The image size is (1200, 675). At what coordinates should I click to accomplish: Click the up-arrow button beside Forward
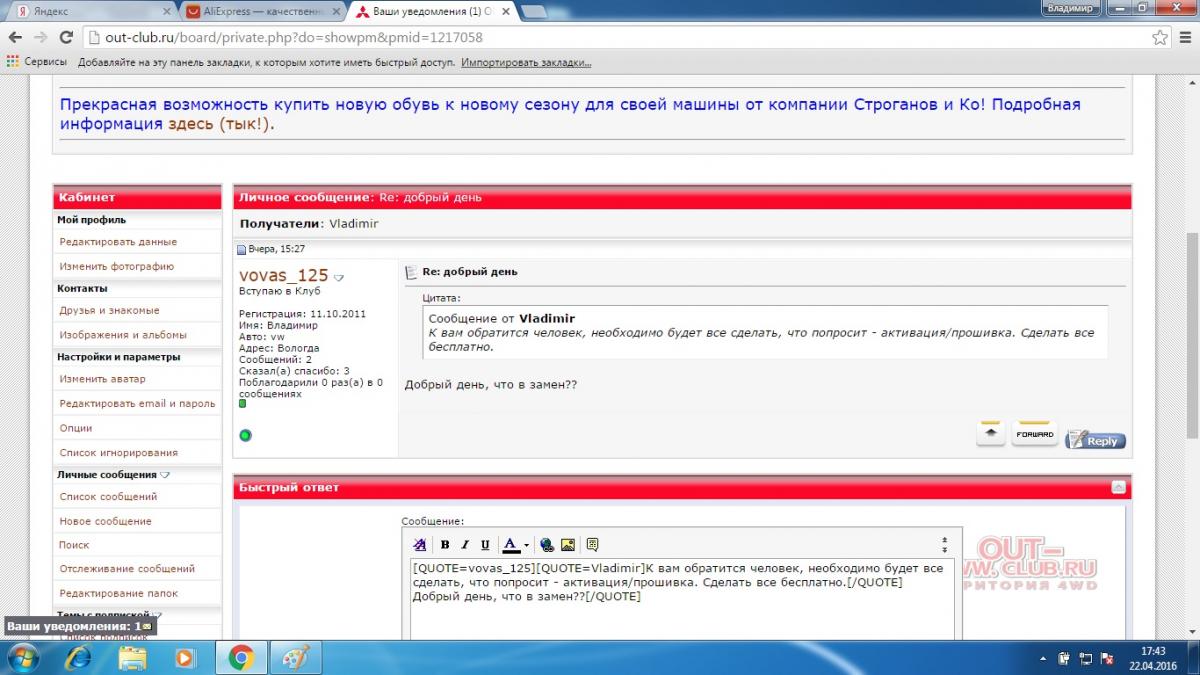(991, 434)
